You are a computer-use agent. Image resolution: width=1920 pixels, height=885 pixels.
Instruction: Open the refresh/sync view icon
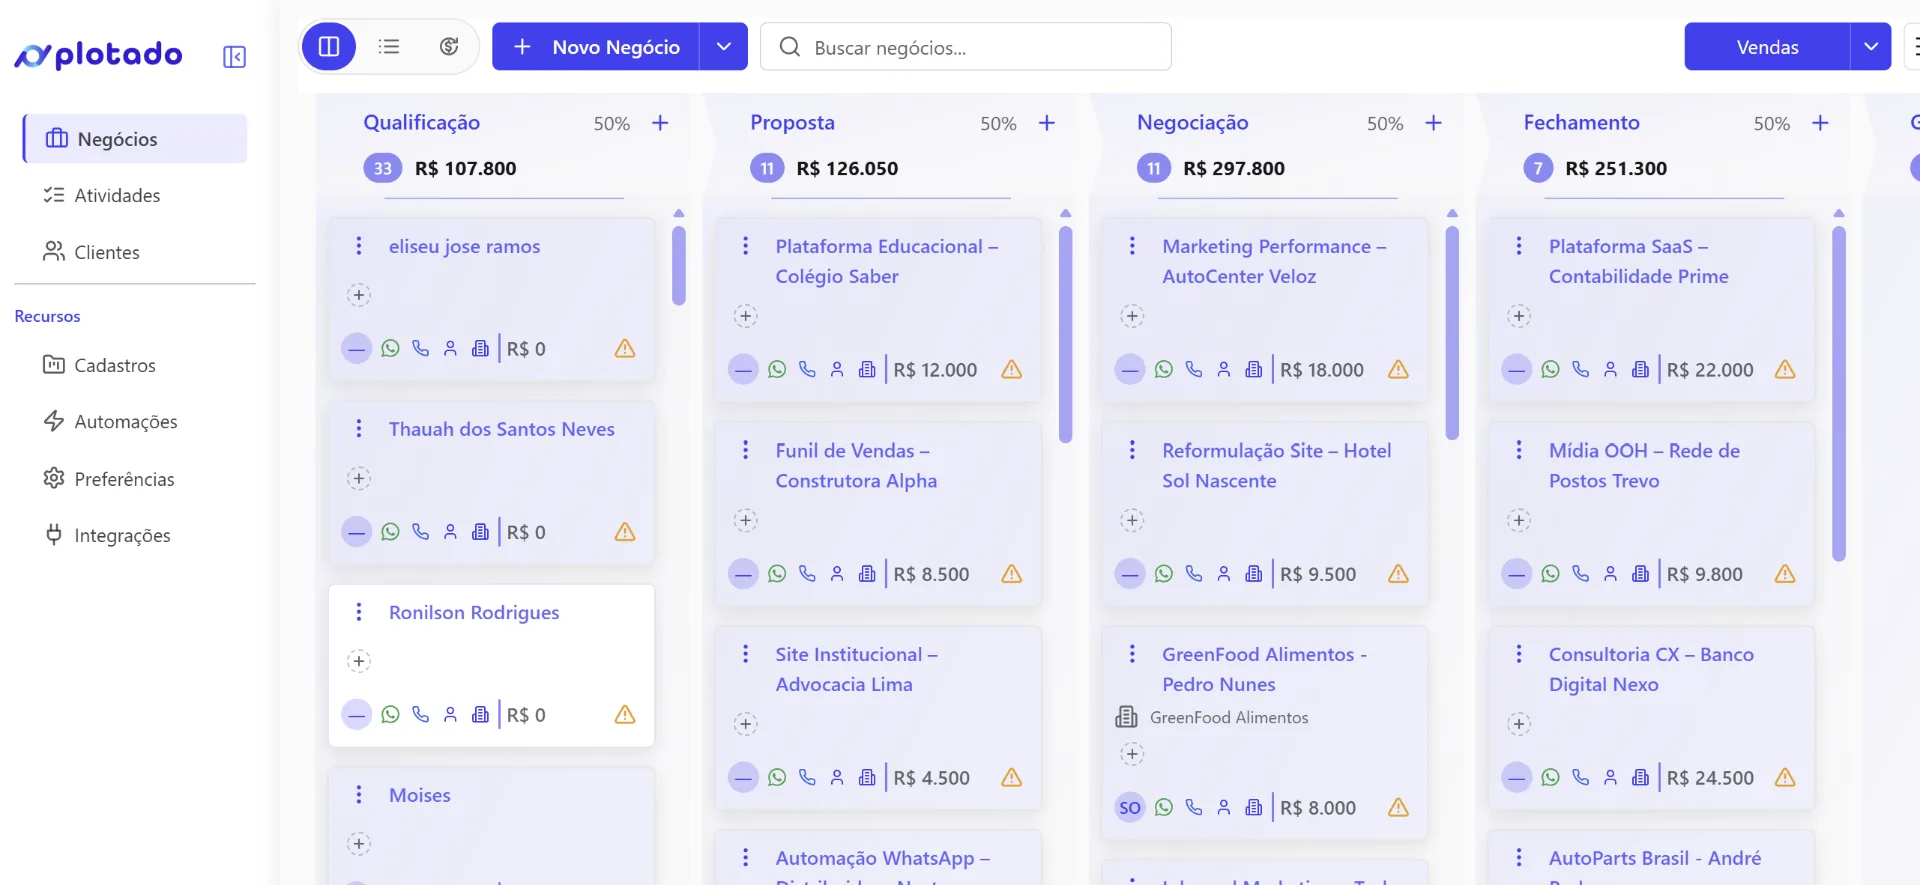pyautogui.click(x=449, y=46)
